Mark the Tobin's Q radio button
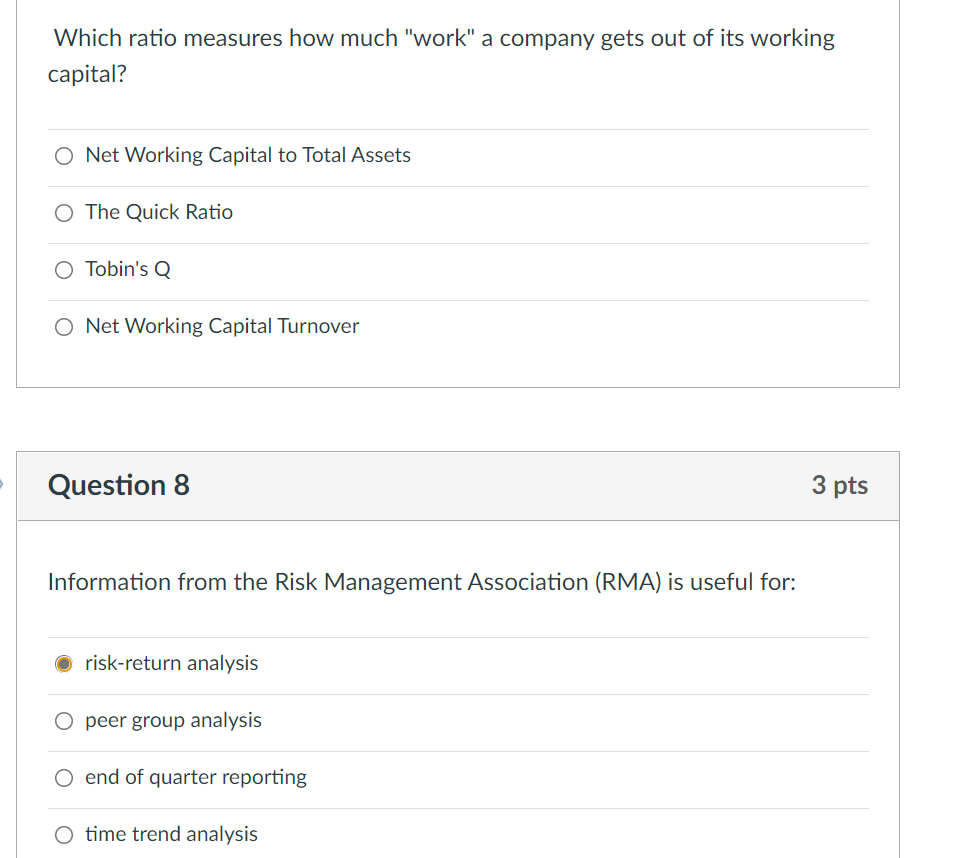Viewport: 964px width, 858px height. coord(64,270)
